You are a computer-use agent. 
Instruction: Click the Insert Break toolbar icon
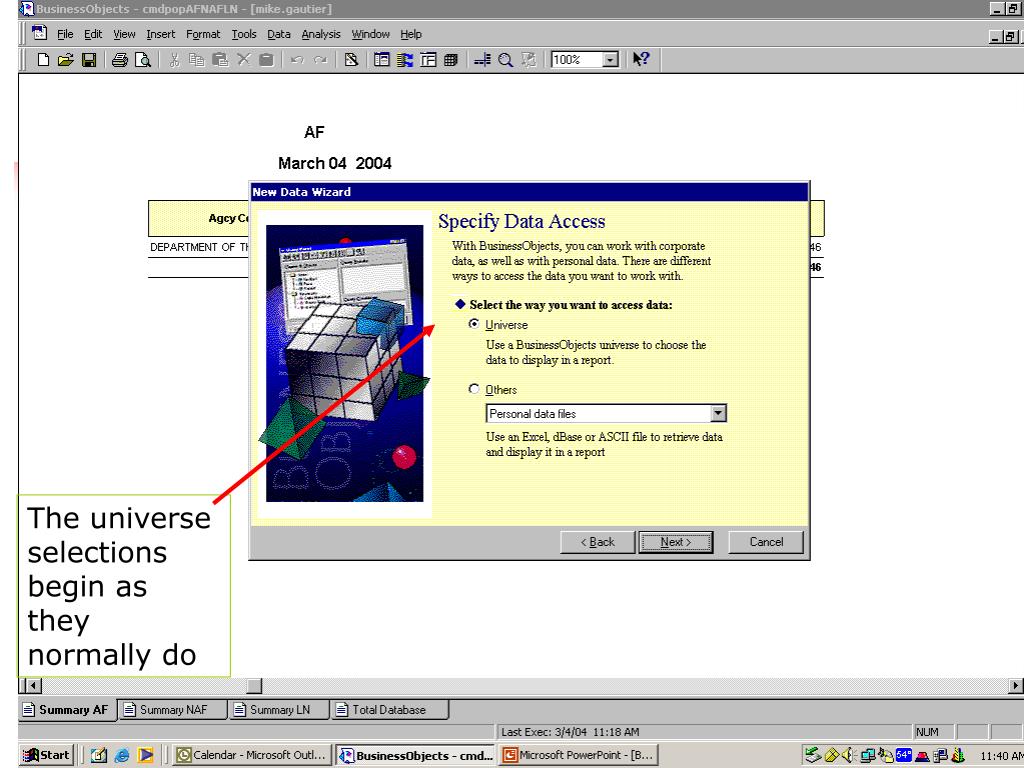coord(483,60)
